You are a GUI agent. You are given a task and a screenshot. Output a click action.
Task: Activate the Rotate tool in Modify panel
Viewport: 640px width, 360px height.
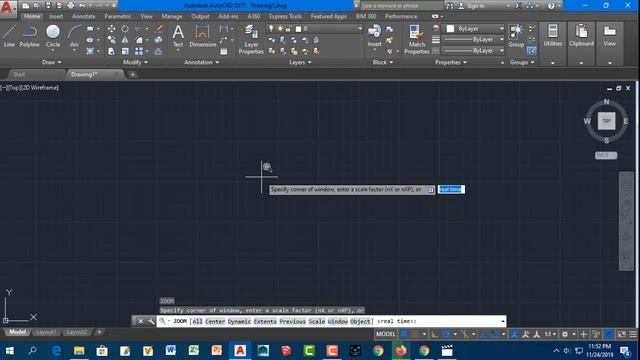pos(125,29)
